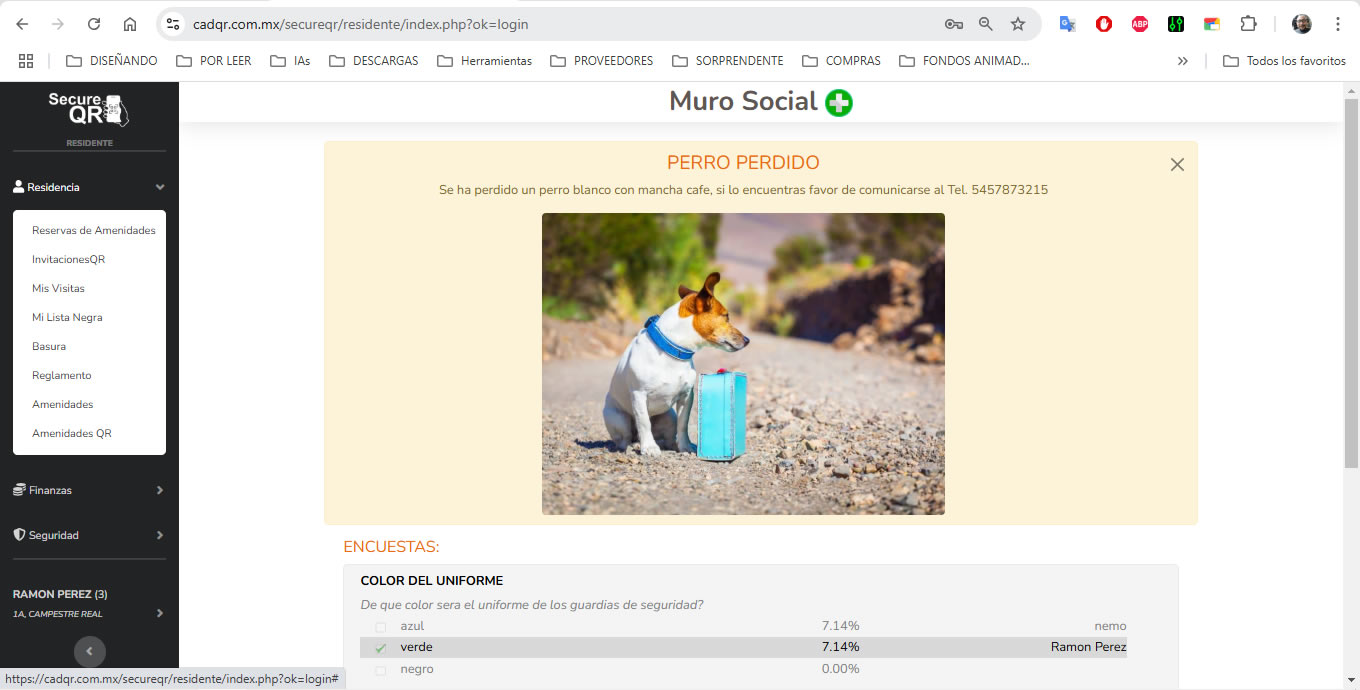Collapse sidebar with the round arrow button
This screenshot has width=1360, height=690.
coord(89,651)
